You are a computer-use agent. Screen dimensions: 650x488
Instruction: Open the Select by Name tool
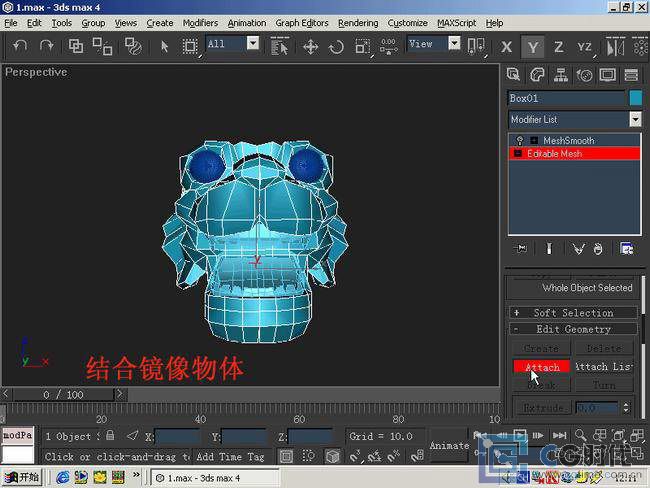click(279, 46)
